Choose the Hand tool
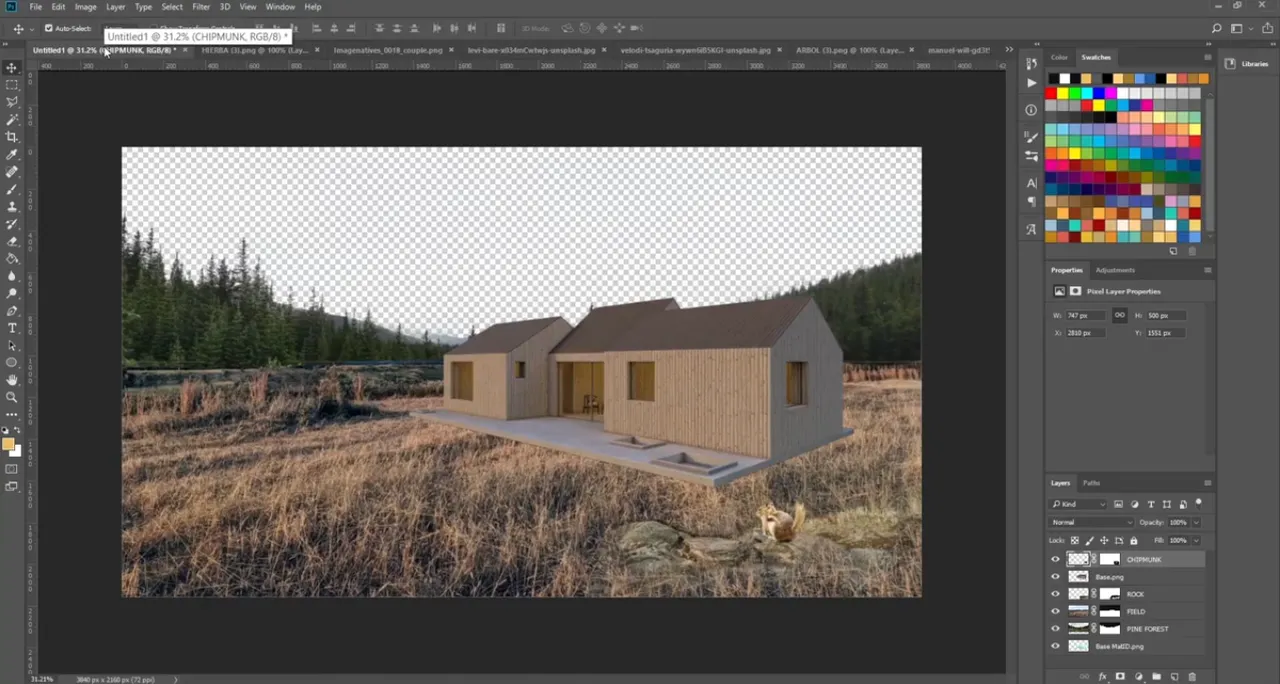Screen dimensions: 1280x684 12,380
